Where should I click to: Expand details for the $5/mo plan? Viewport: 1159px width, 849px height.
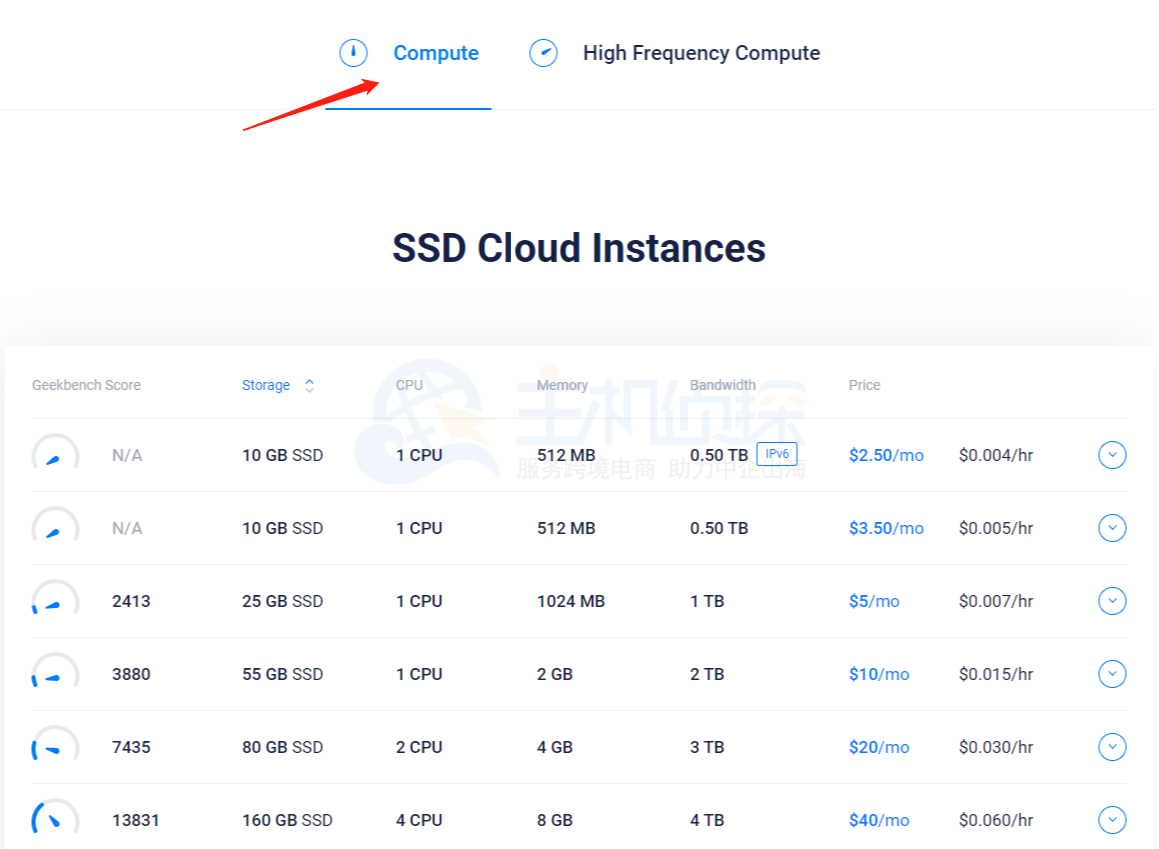point(1112,601)
